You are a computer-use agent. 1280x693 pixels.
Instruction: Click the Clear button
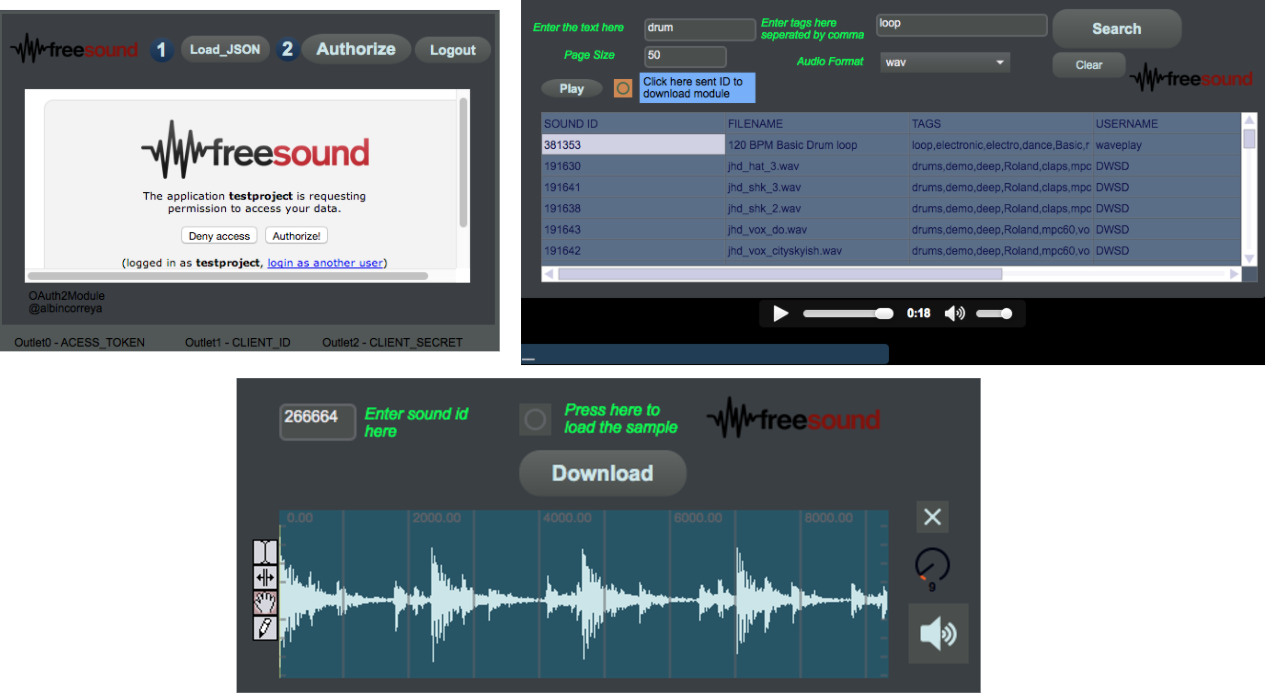pyautogui.click(x=1089, y=65)
